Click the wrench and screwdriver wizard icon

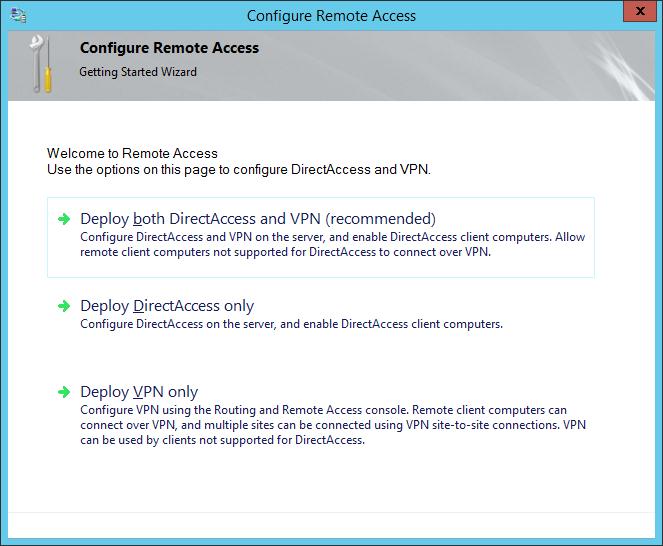coord(41,64)
